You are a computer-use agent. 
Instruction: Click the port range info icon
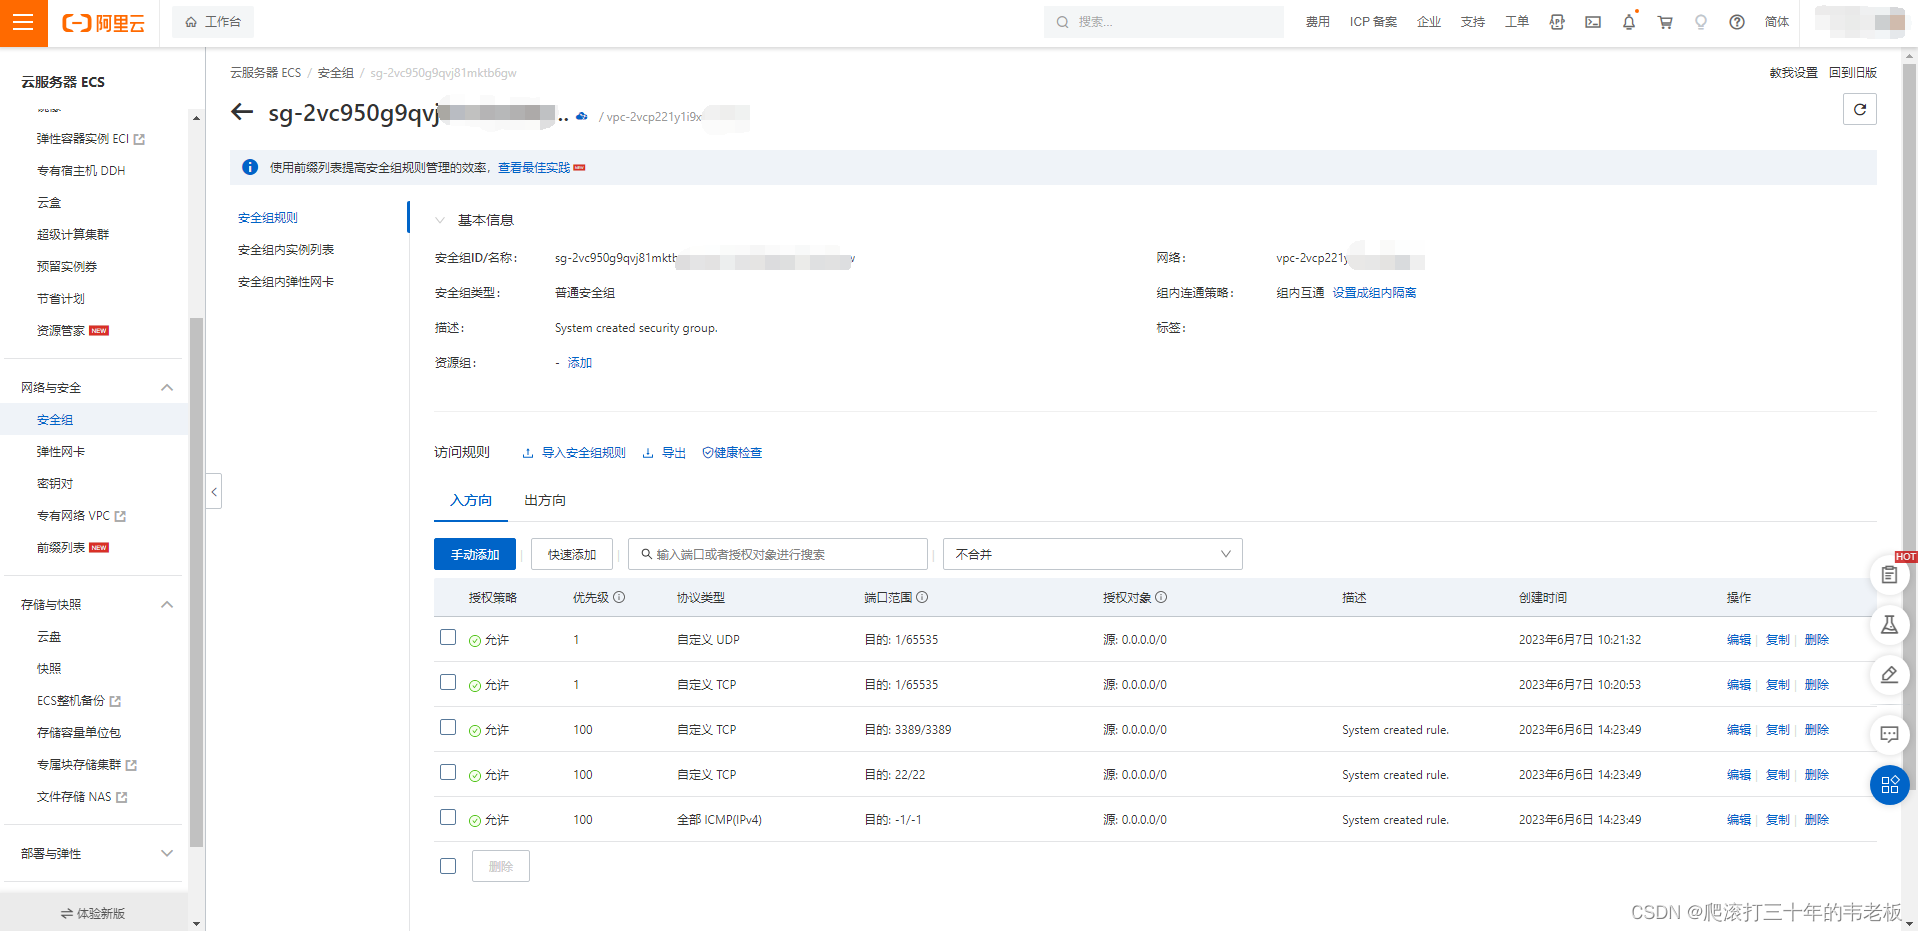922,597
